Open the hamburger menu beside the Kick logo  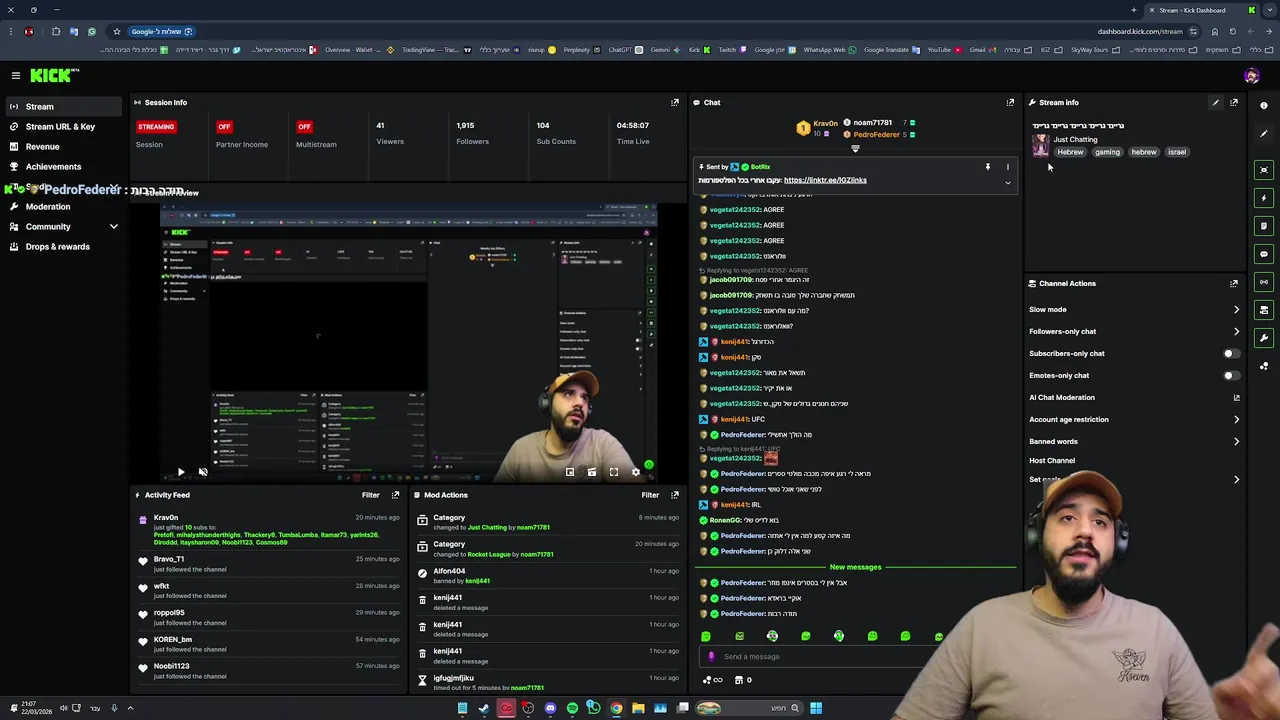coord(16,75)
